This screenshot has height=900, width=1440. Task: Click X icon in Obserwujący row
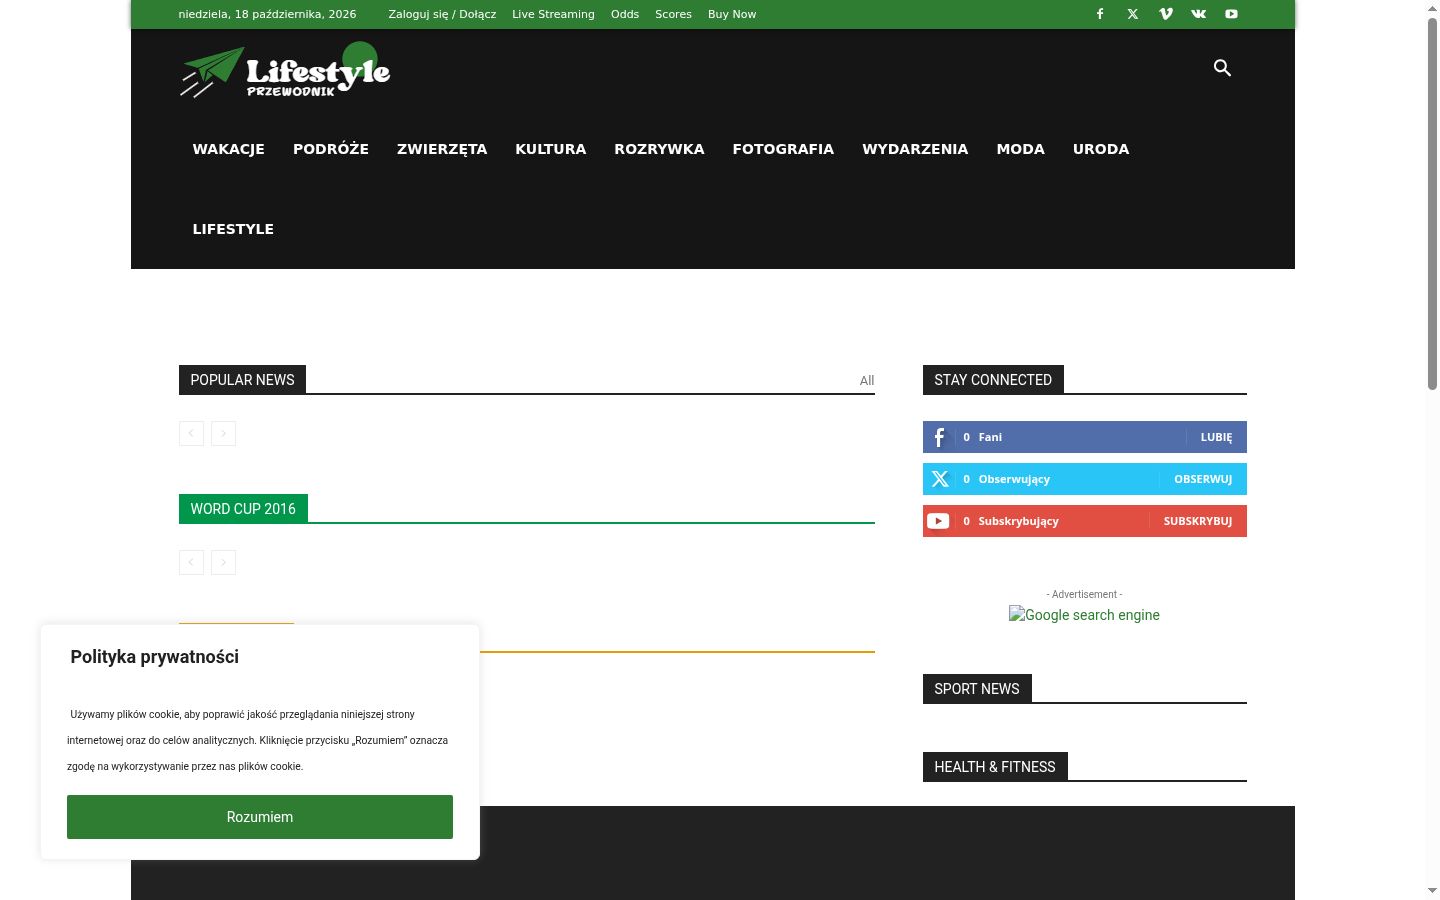pyautogui.click(x=939, y=479)
